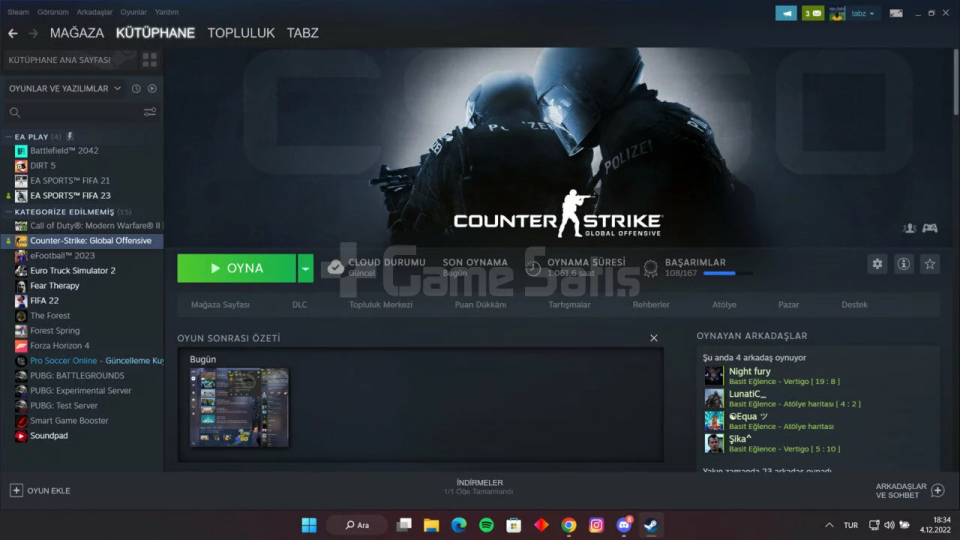This screenshot has width=960, height=540.
Task: Collapse the EA PLAY category
Action: [x=9, y=137]
